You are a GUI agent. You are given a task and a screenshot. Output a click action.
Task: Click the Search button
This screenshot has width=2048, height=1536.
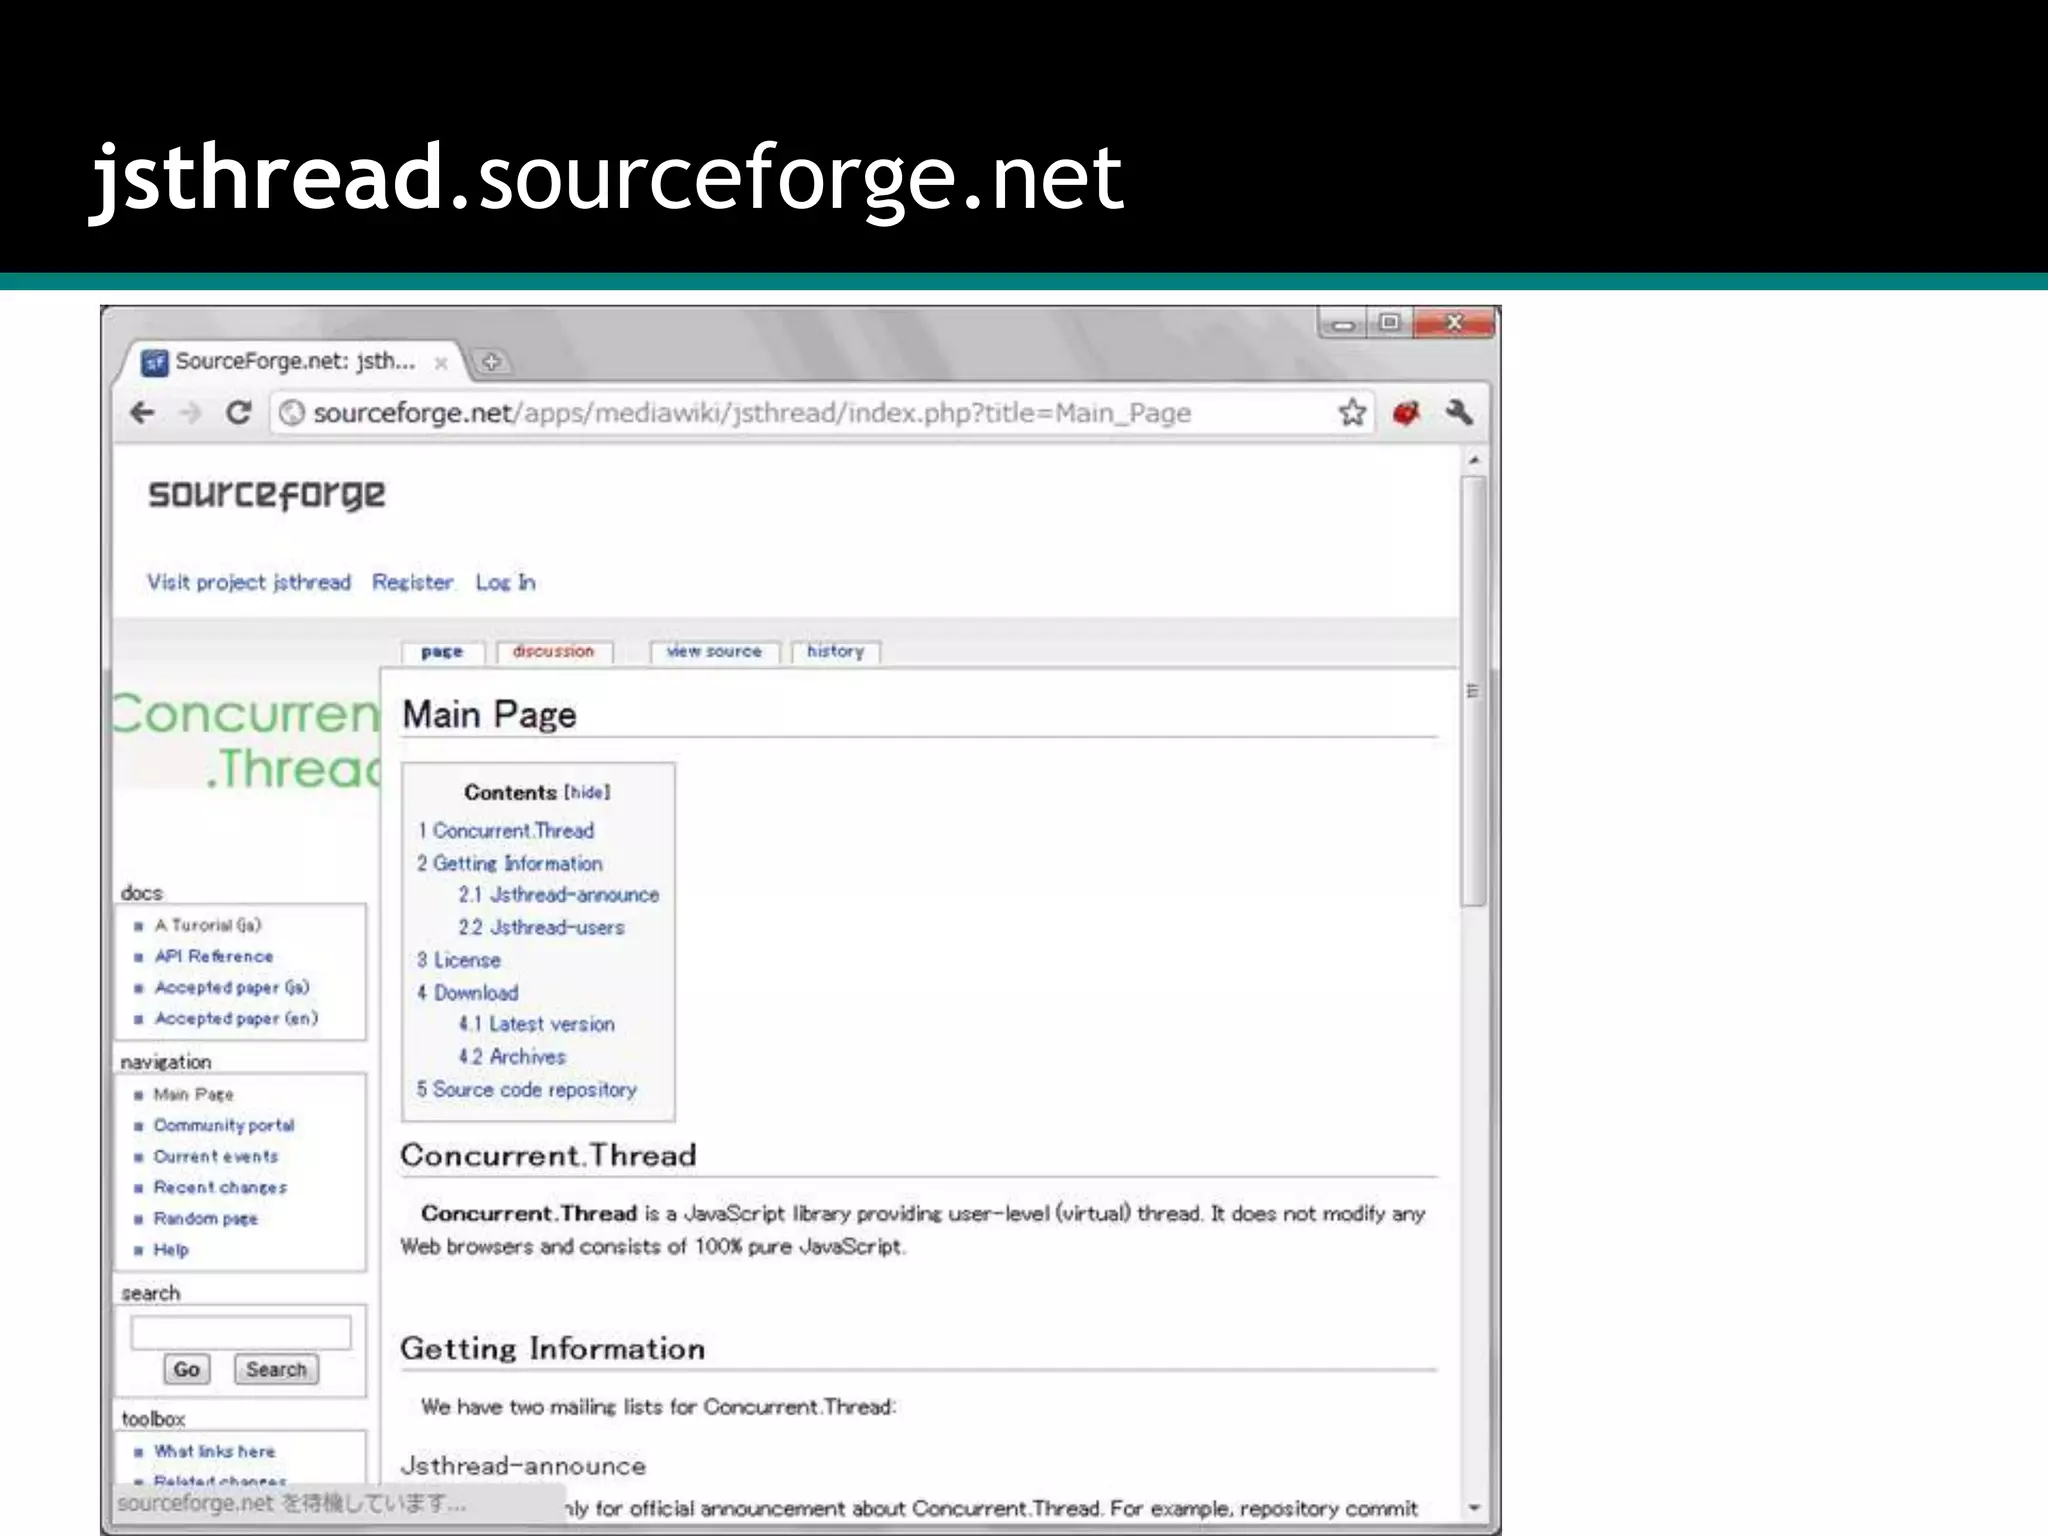[x=276, y=1369]
